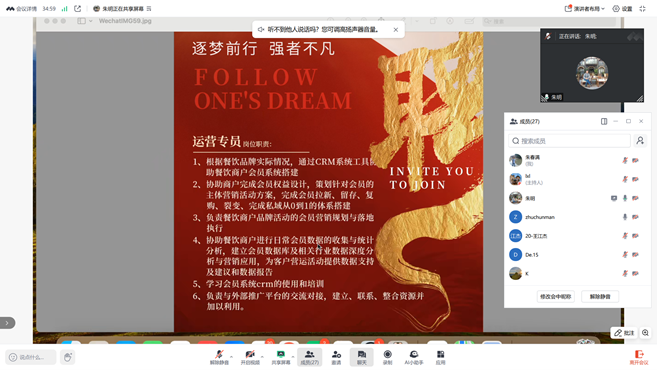Click camera icon in 朱春满 row
The height and width of the screenshot is (370, 657).
[x=636, y=160]
